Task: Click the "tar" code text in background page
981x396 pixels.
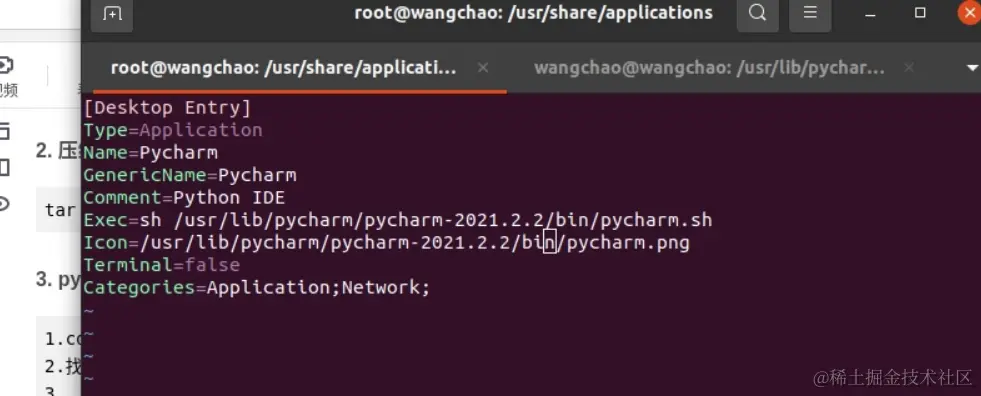Action: (60, 210)
